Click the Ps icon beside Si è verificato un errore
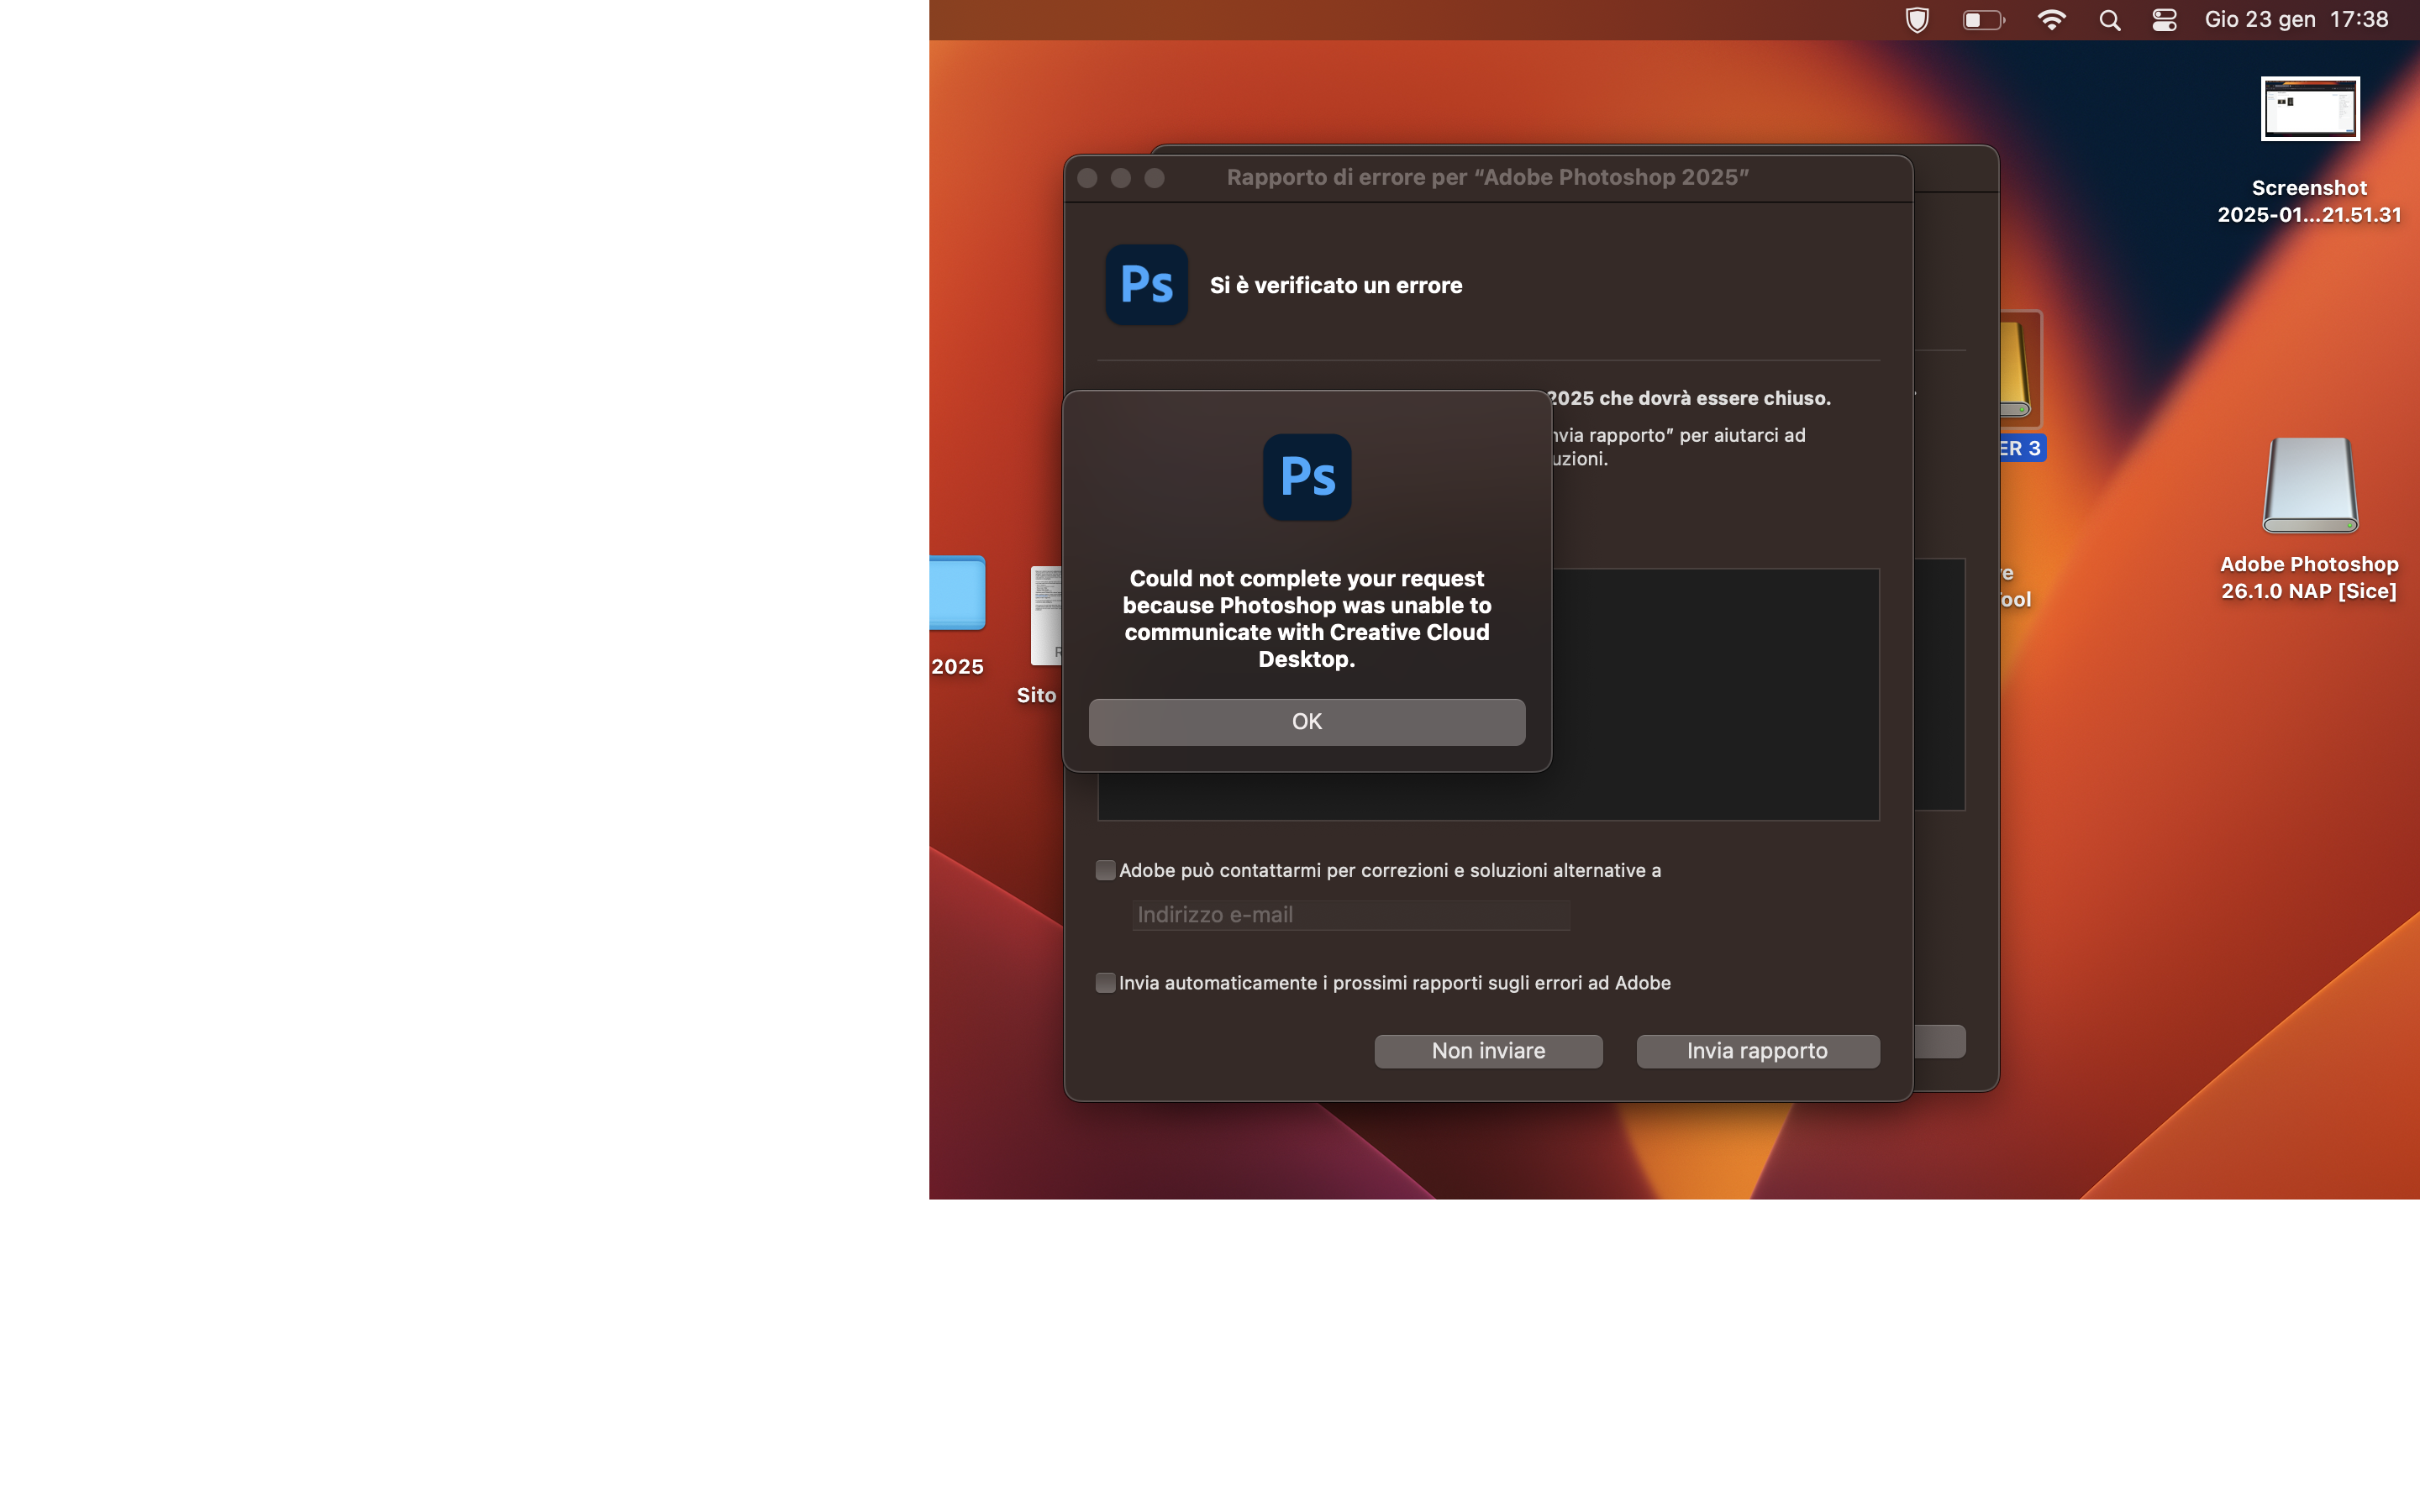Viewport: 2420px width, 1512px height. [1146, 284]
